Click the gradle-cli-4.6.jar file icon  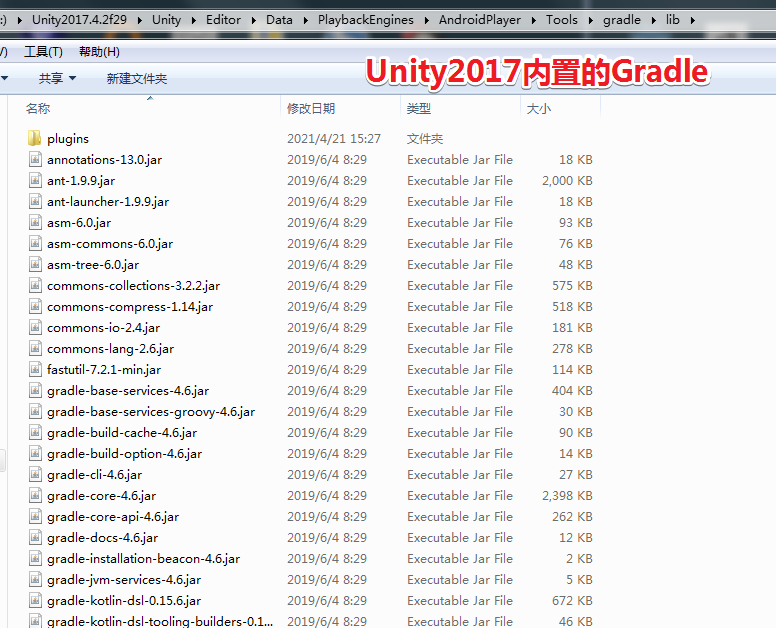pos(35,474)
